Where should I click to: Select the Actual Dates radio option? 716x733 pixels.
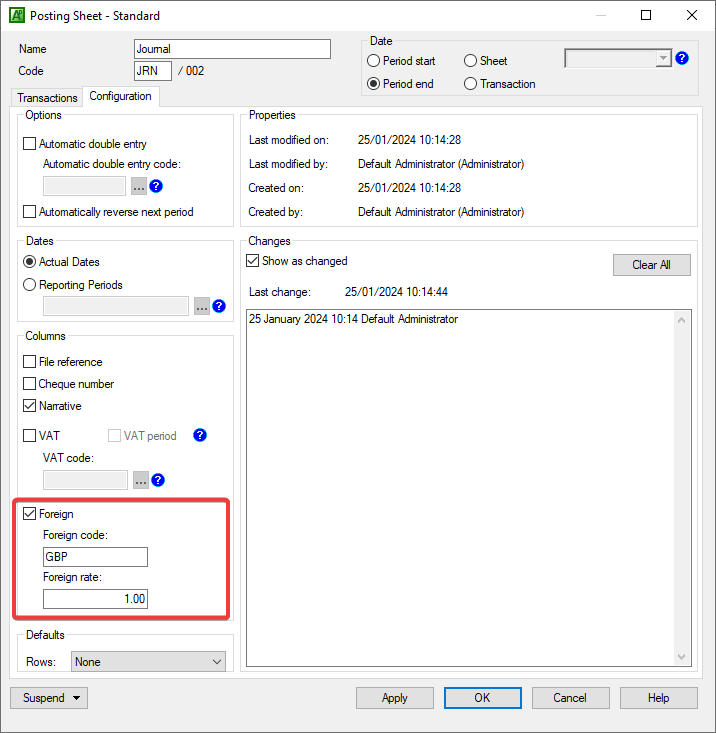pyautogui.click(x=29, y=262)
